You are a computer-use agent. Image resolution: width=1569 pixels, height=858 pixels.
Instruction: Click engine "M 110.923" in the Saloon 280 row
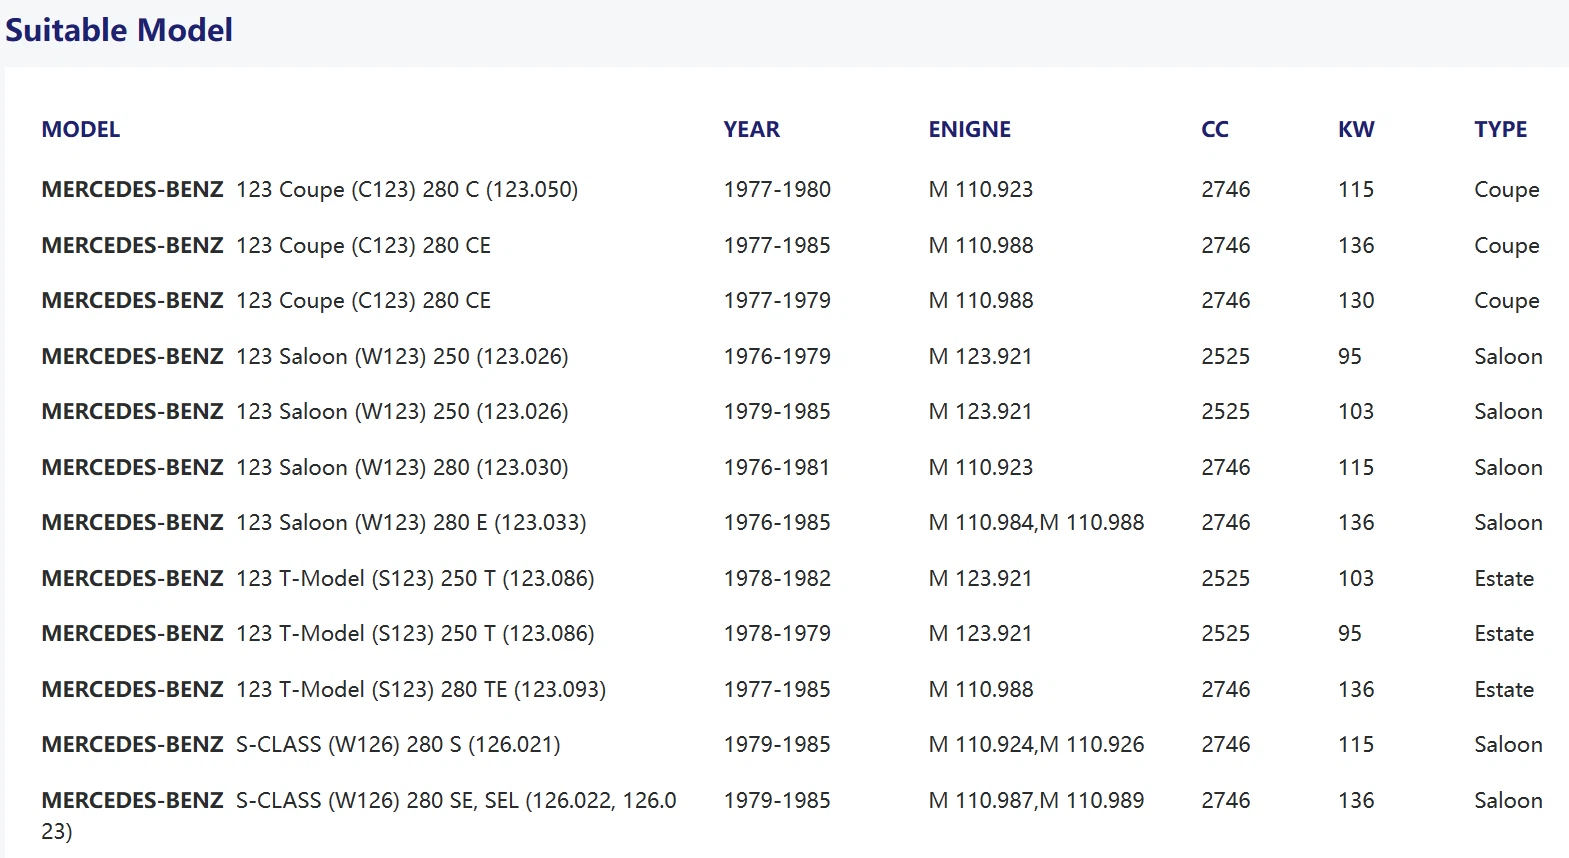point(981,467)
